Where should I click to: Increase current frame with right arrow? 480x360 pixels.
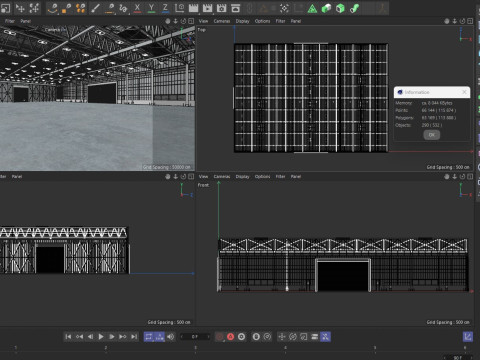208,337
